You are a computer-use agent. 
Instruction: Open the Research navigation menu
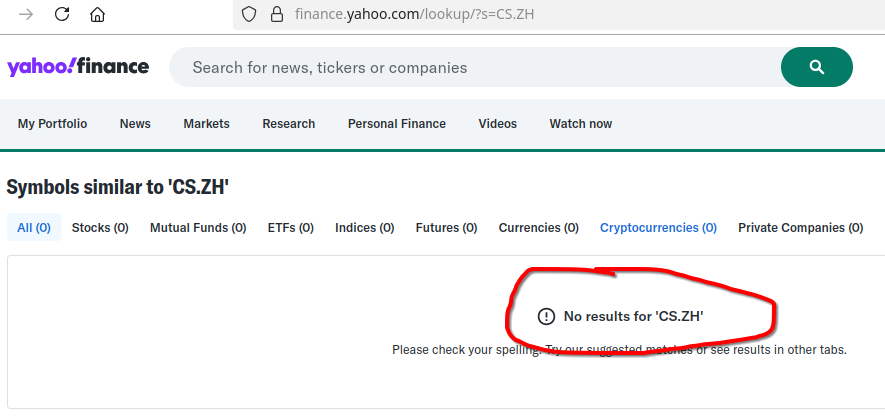tap(289, 124)
